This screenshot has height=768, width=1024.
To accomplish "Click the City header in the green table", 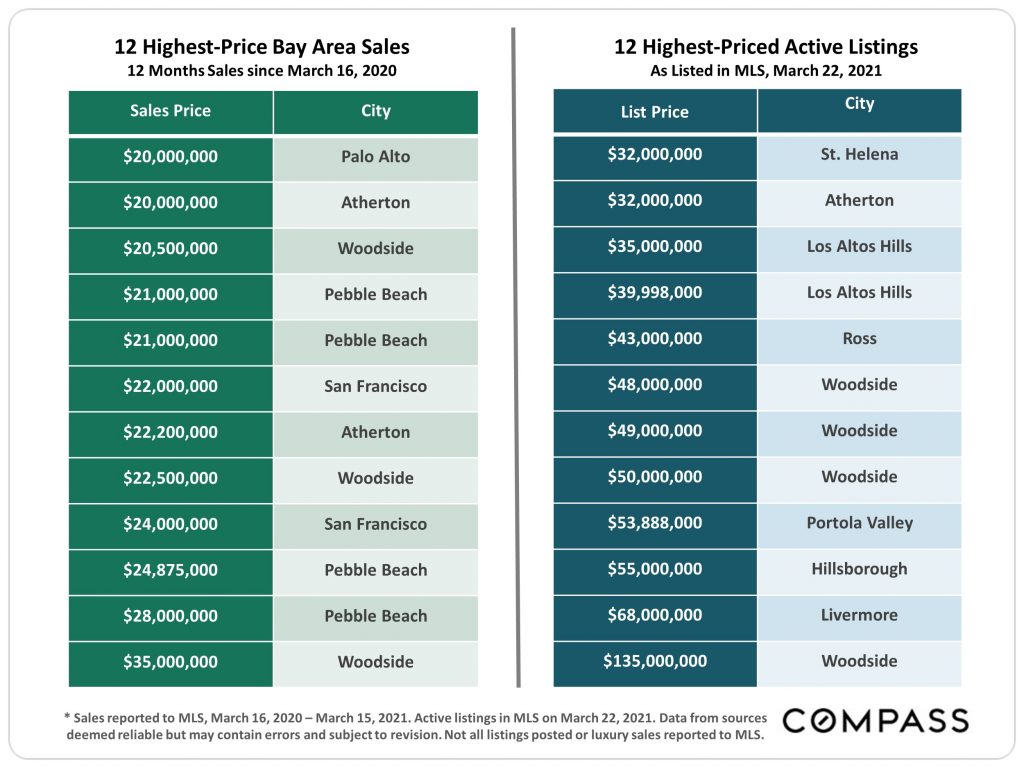I will (376, 112).
